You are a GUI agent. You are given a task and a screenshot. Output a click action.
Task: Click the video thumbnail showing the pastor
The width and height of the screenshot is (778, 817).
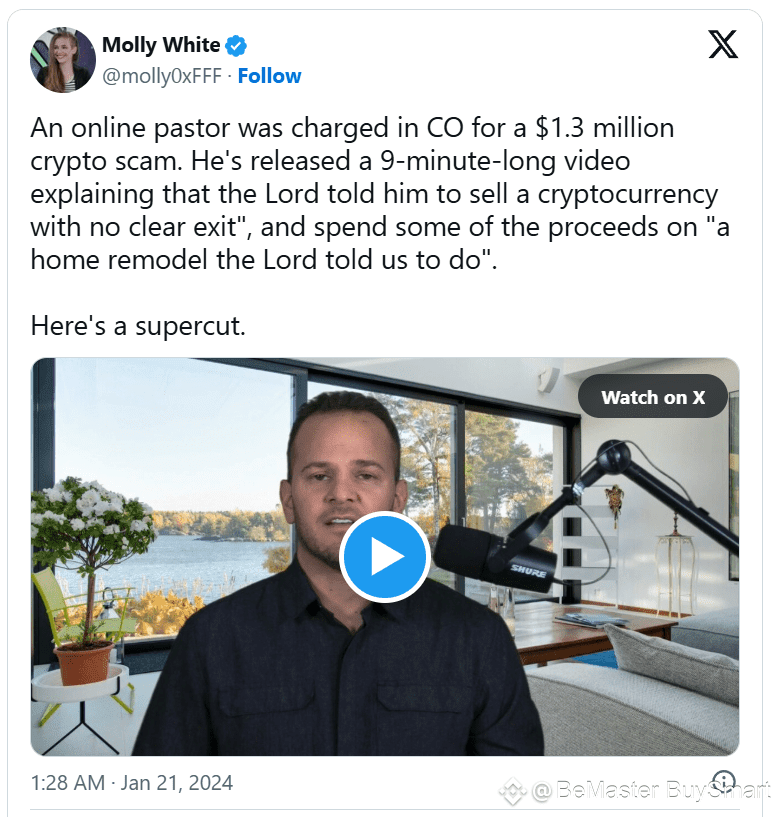coord(385,556)
